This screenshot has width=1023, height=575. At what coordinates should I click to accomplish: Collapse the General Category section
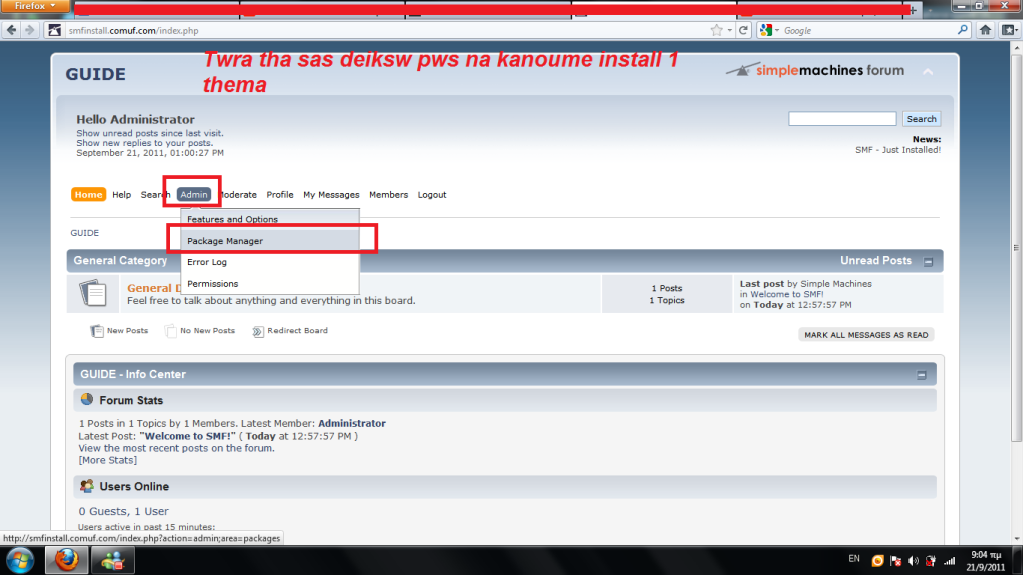coord(928,262)
